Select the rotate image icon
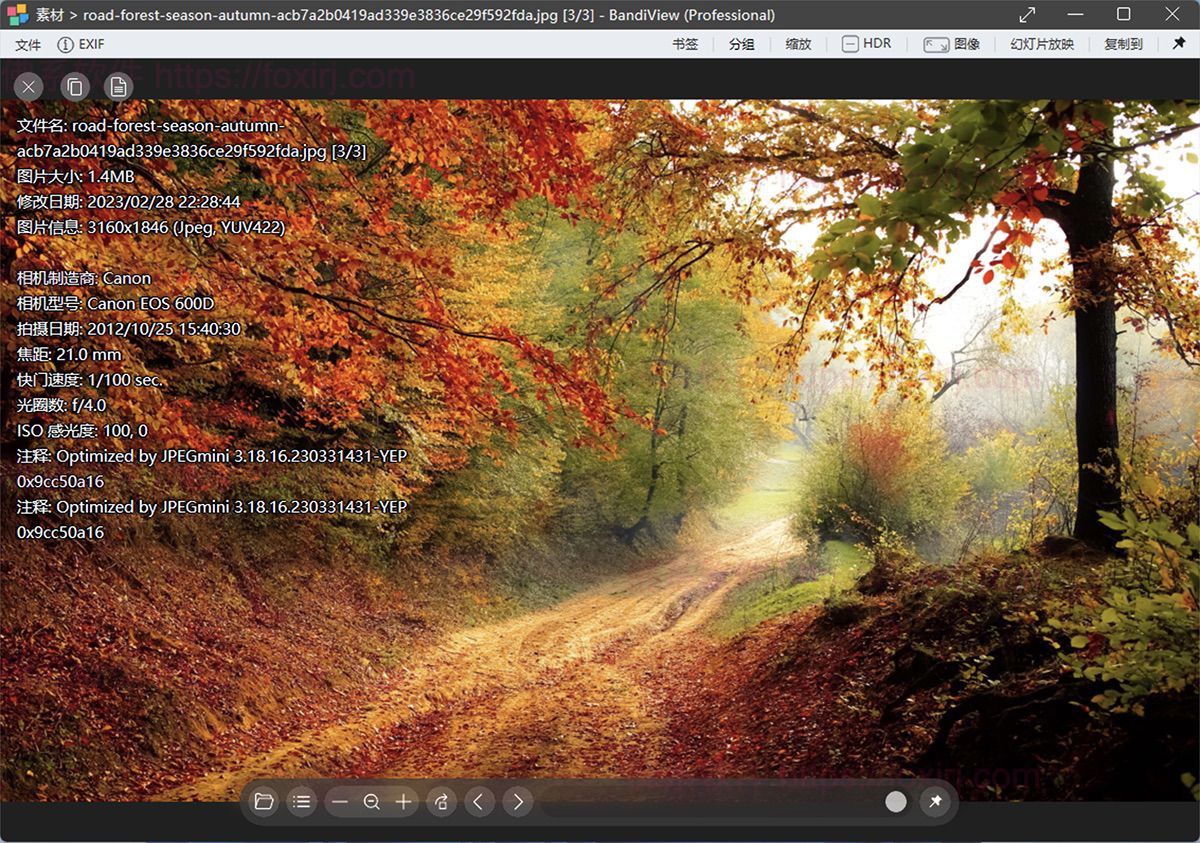The image size is (1200, 843). click(441, 801)
